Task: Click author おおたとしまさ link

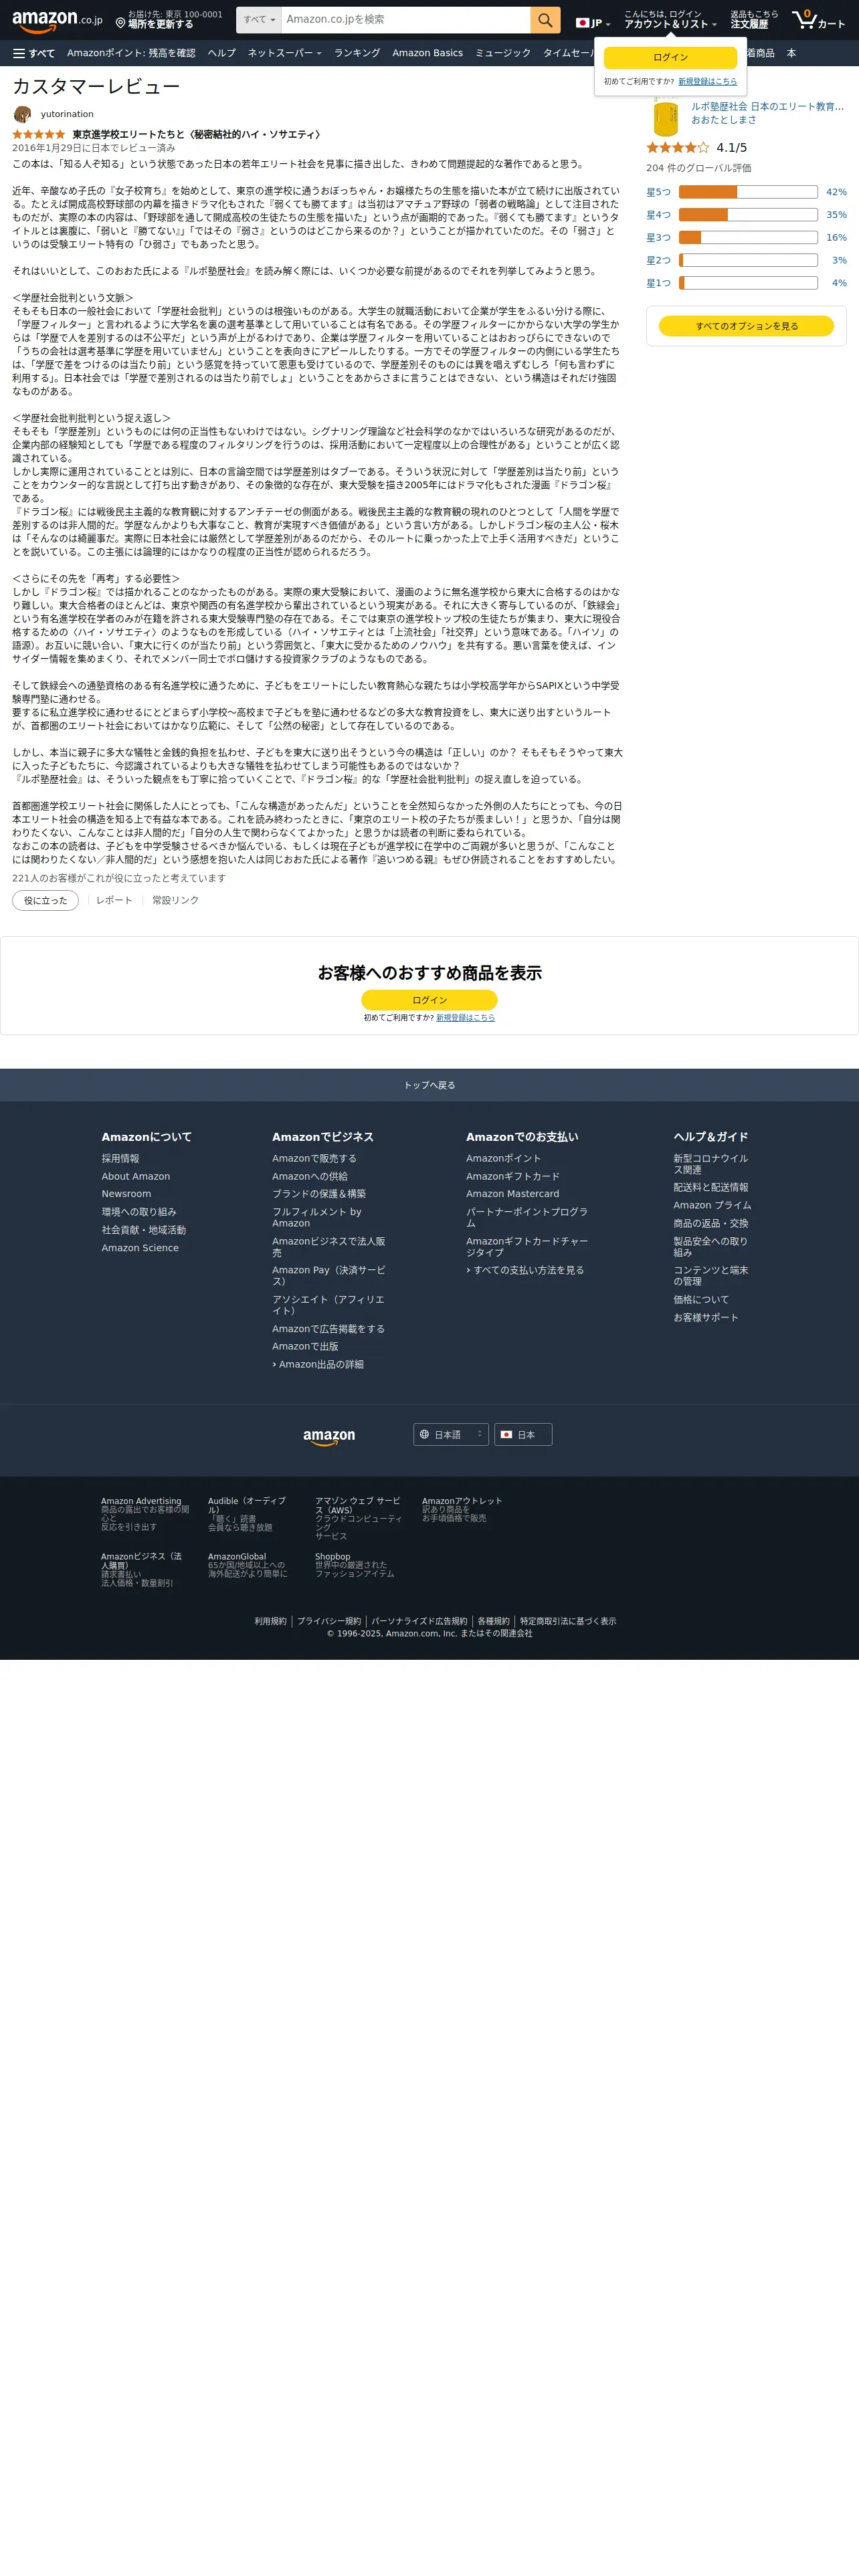Action: (724, 120)
